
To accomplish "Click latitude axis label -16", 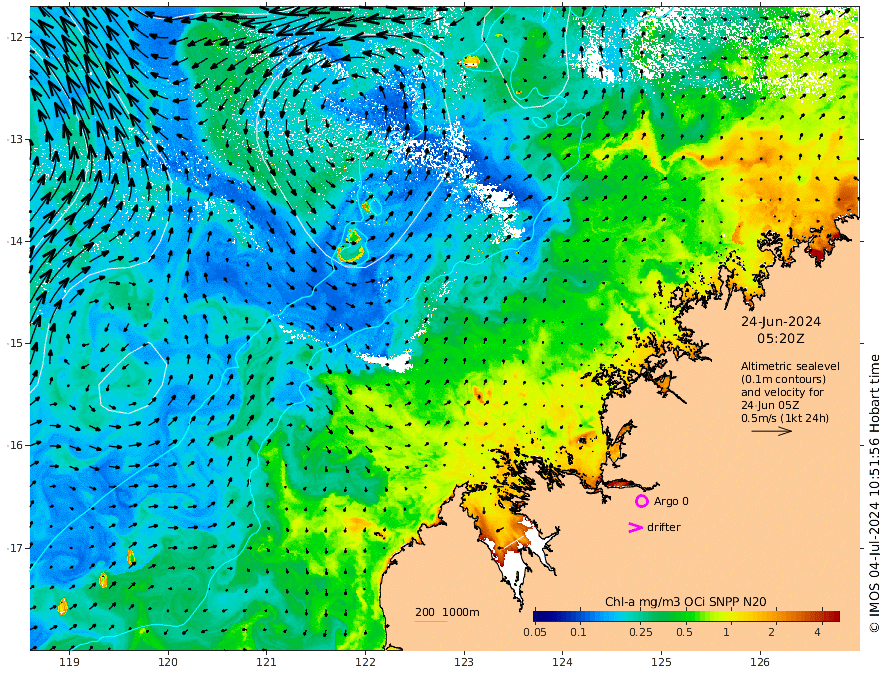I will point(15,445).
